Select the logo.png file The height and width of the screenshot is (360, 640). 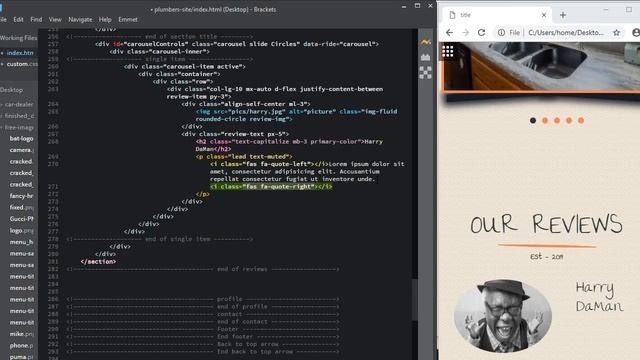21,230
